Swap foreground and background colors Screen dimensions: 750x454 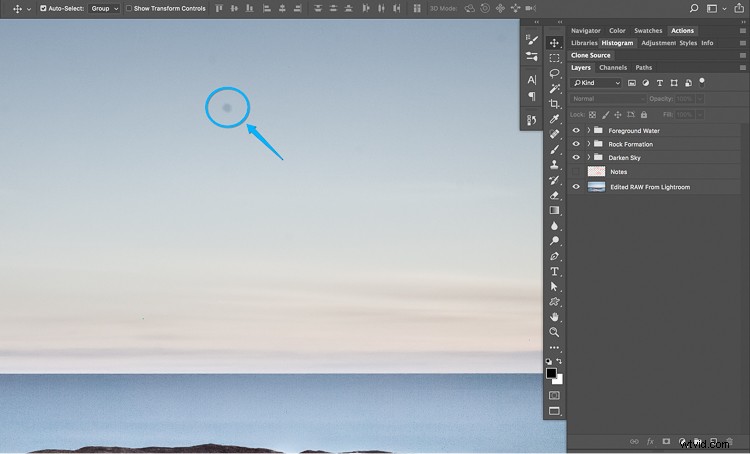point(559,362)
